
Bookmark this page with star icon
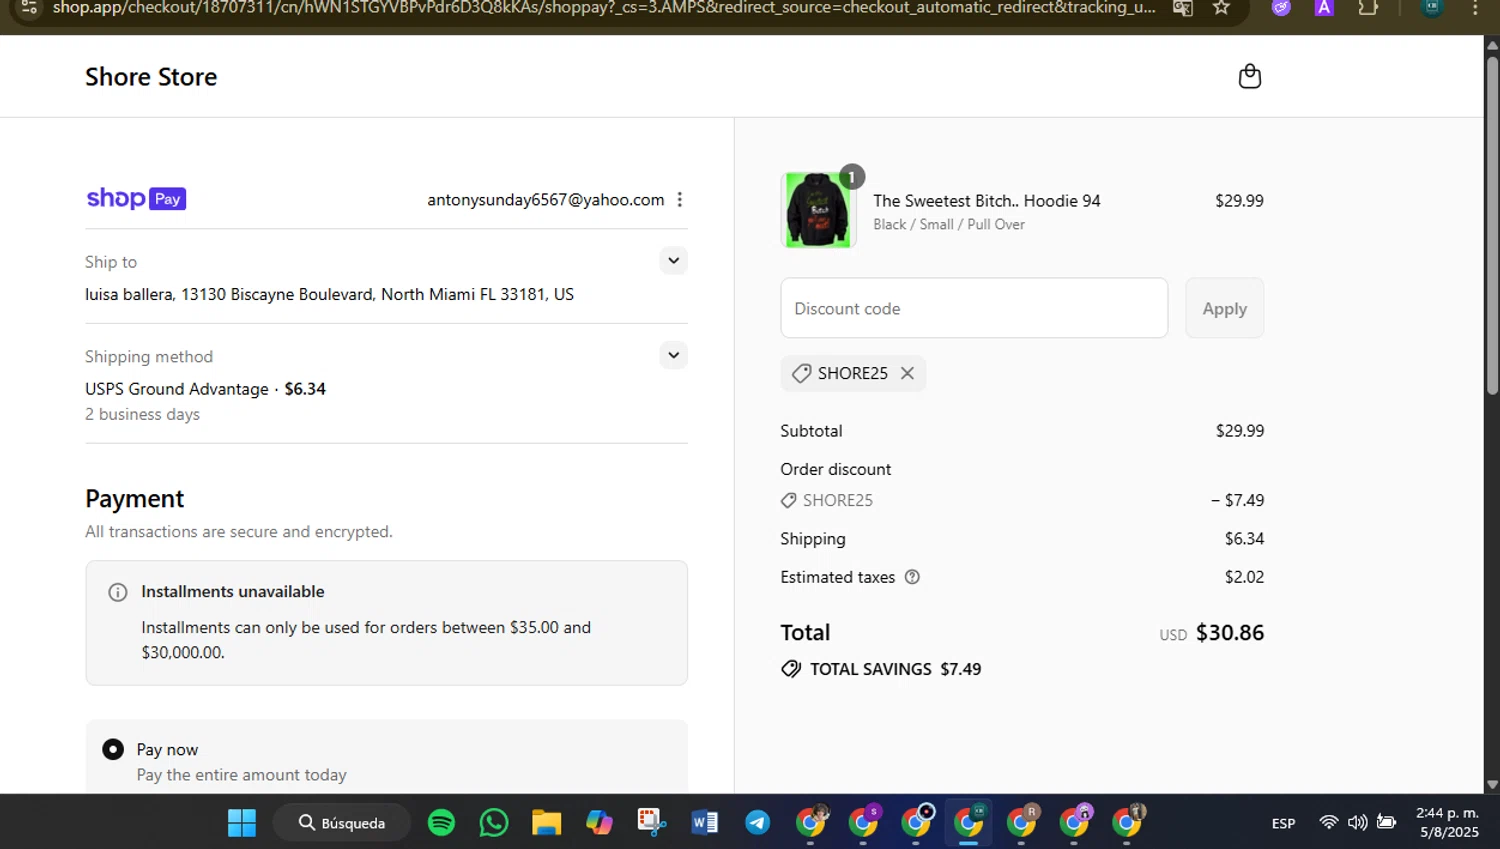[1221, 8]
